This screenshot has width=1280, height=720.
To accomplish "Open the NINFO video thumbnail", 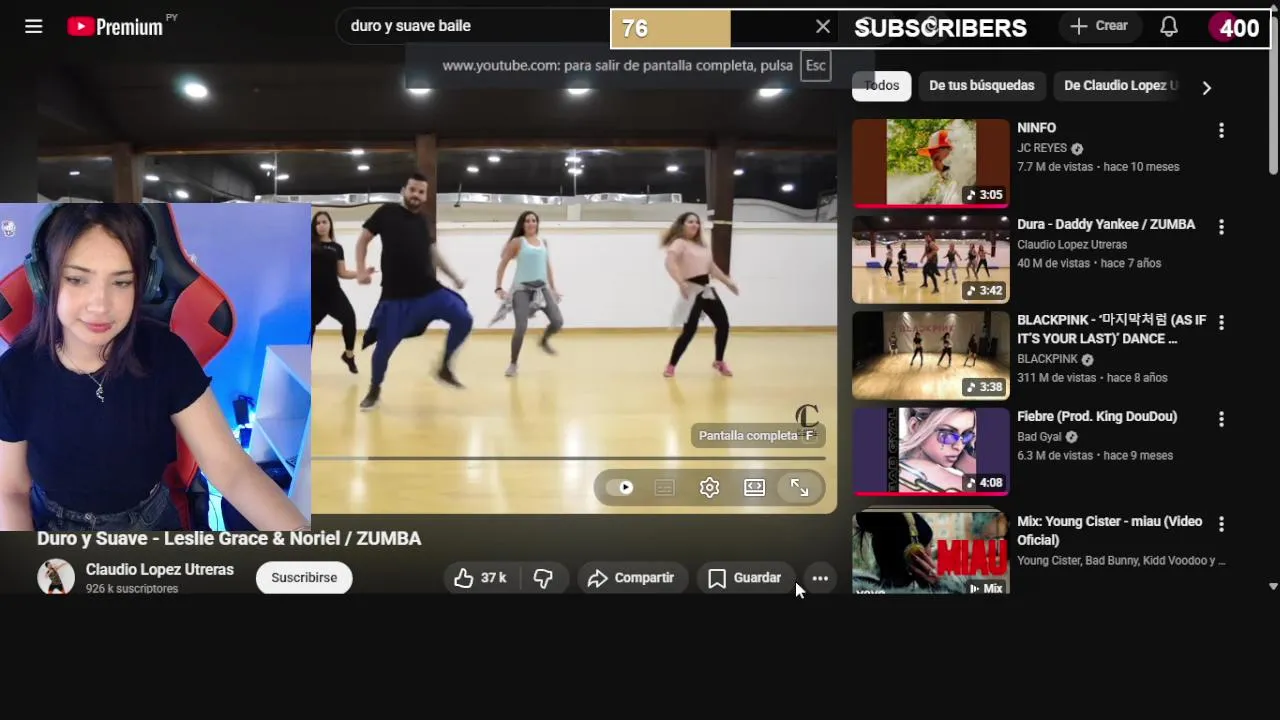I will click(931, 163).
